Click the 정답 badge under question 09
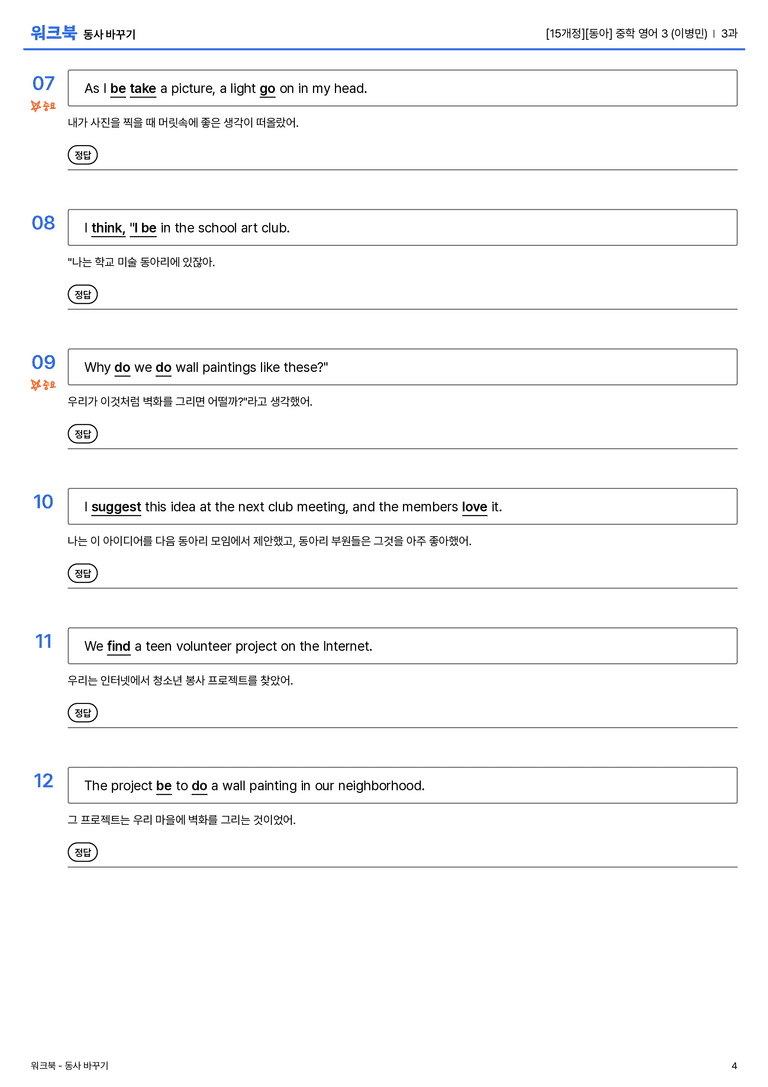Screen dimensions: 768x1087 pyautogui.click(x=82, y=433)
